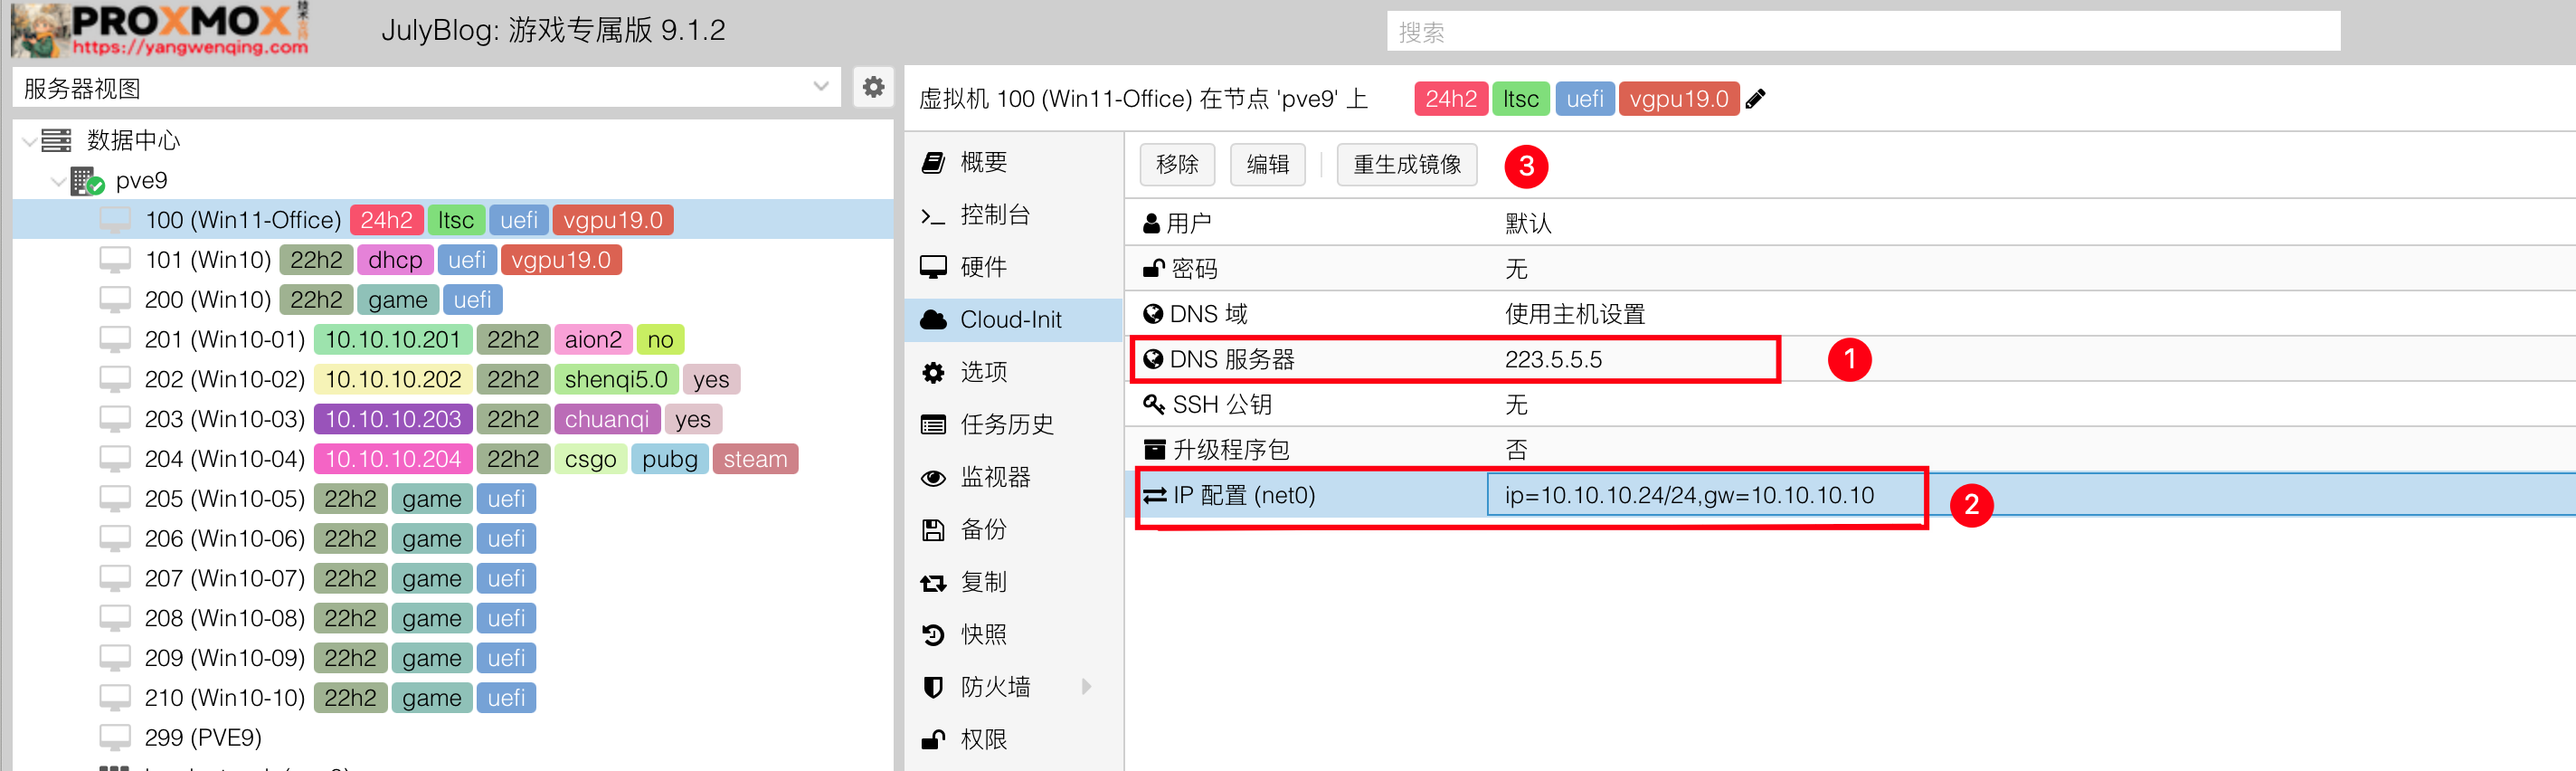Screen dimensions: 2576x771
Task: Open the Snapshots section
Action: (982, 634)
